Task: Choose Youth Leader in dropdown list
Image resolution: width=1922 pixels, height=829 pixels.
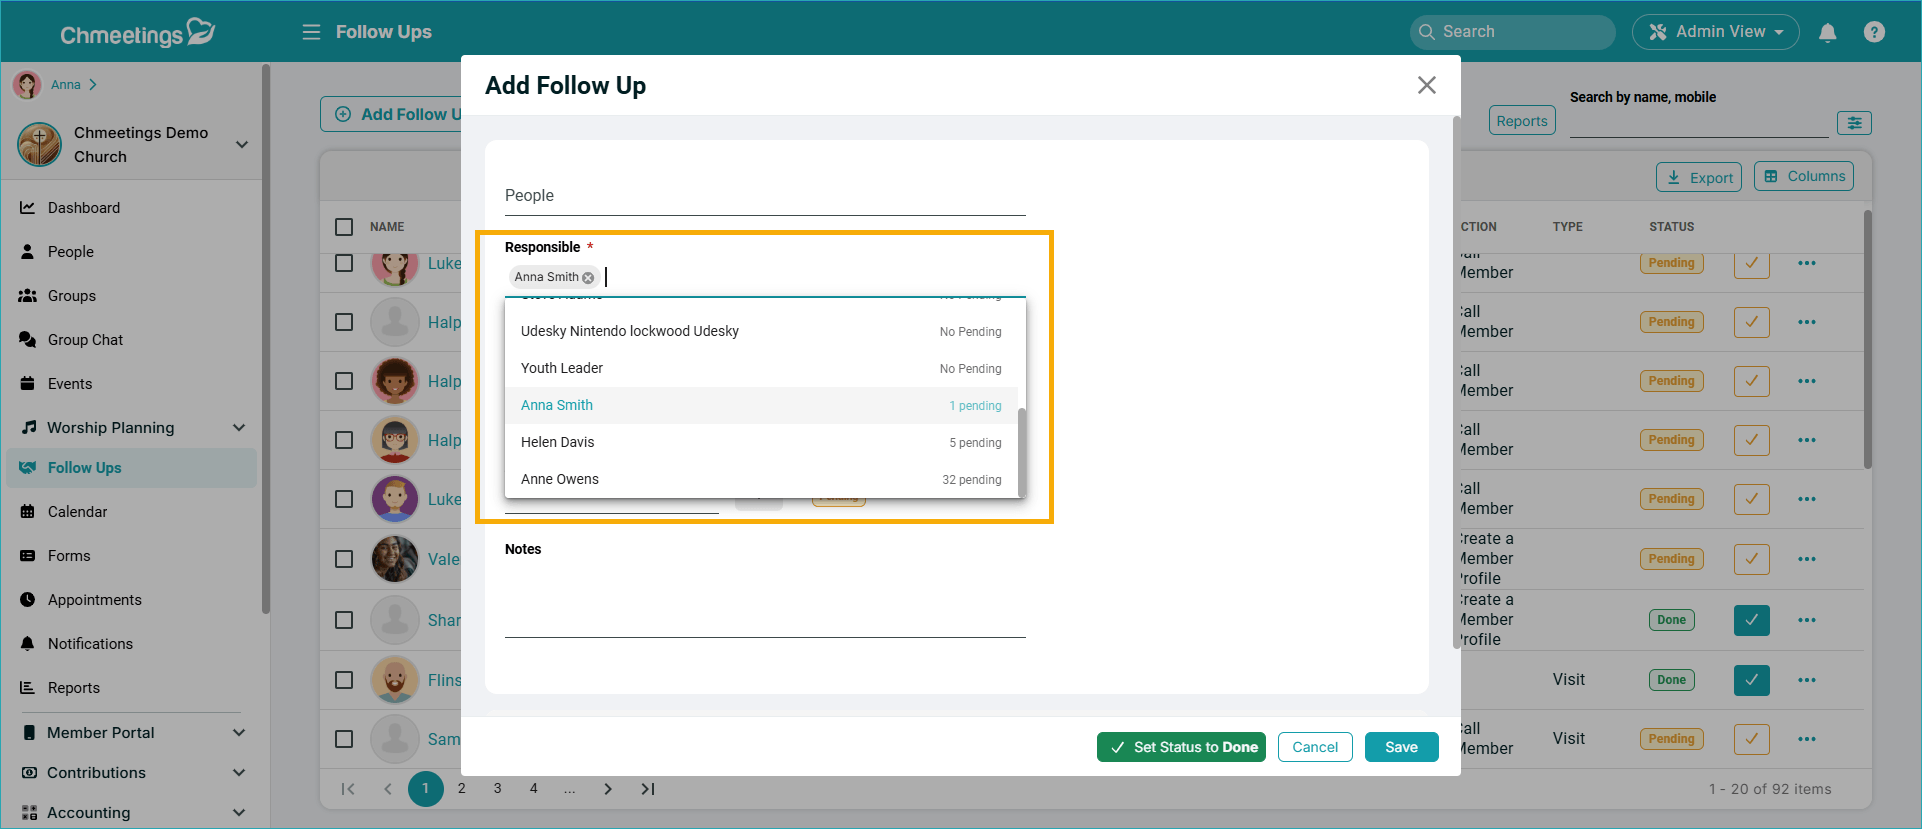Action: pyautogui.click(x=761, y=368)
